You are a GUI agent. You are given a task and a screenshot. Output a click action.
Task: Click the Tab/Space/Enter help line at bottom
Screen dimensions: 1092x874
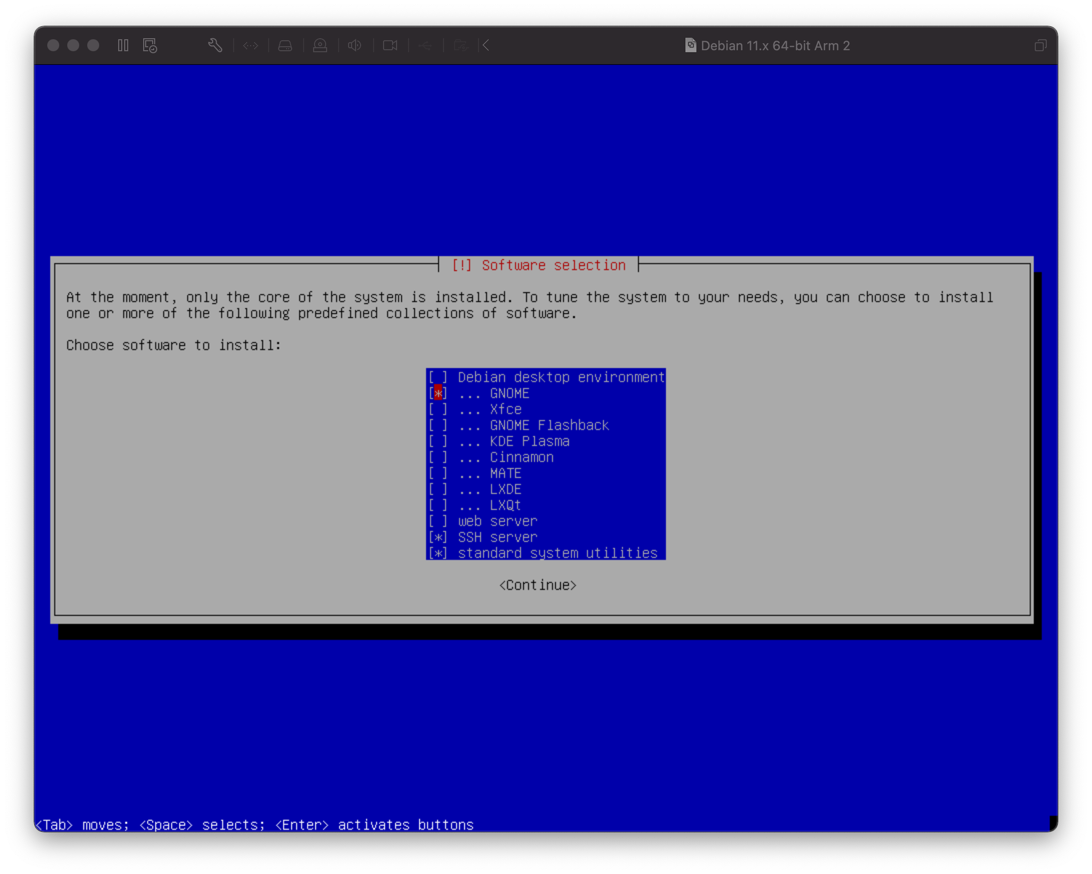pos(255,825)
